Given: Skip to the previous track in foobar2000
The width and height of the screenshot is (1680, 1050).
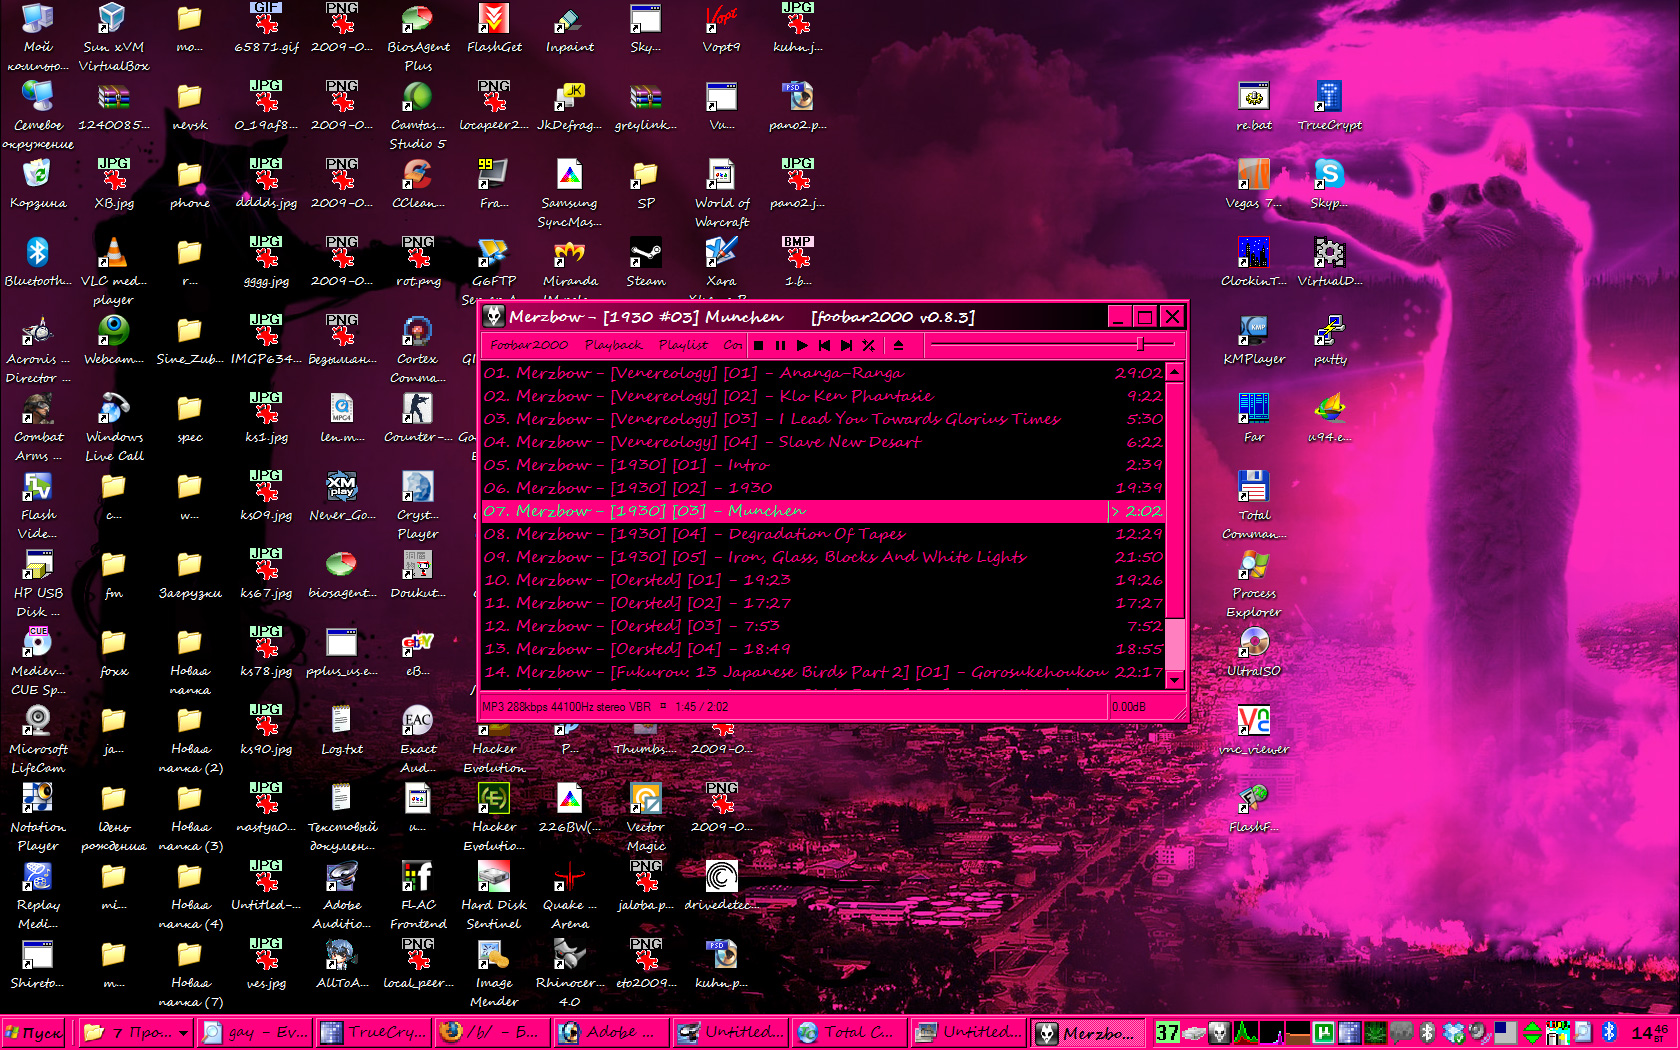Looking at the screenshot, I should (824, 345).
